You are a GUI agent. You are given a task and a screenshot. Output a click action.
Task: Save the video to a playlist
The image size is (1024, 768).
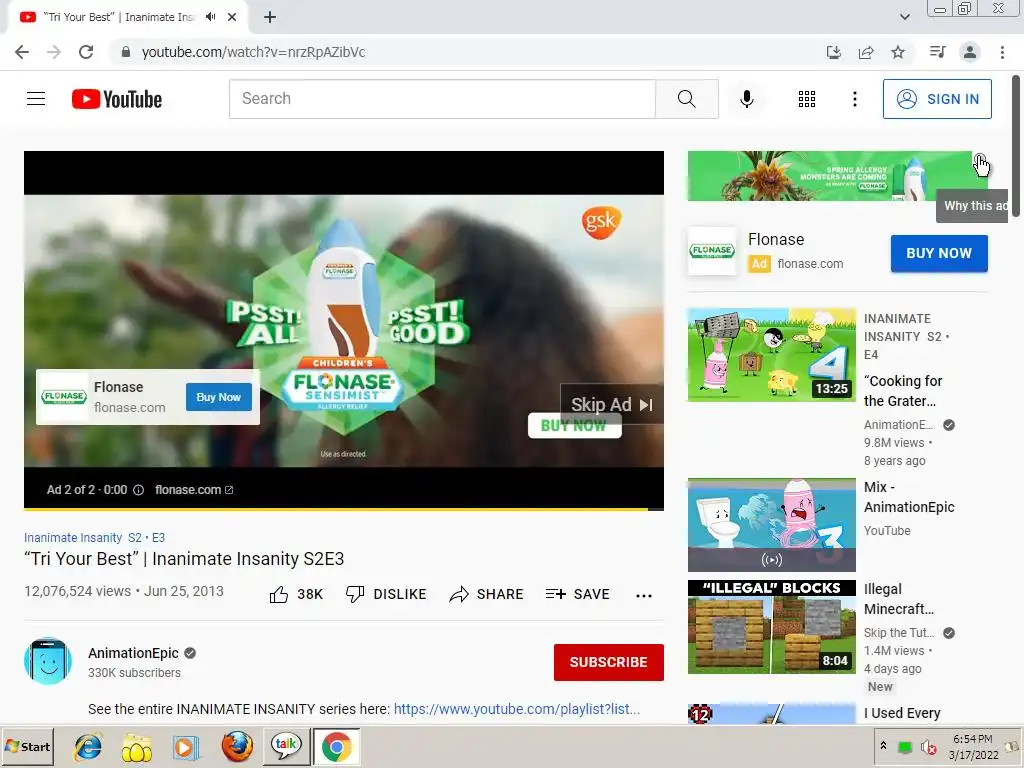577,594
